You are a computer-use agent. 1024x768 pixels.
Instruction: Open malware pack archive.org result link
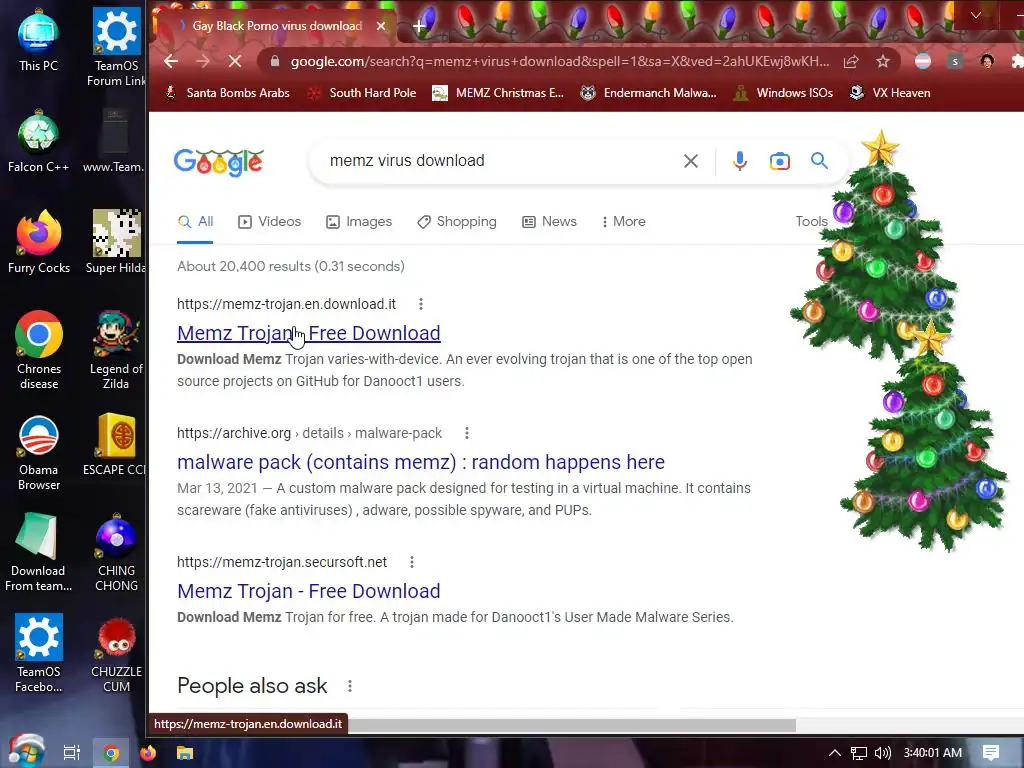tap(421, 462)
